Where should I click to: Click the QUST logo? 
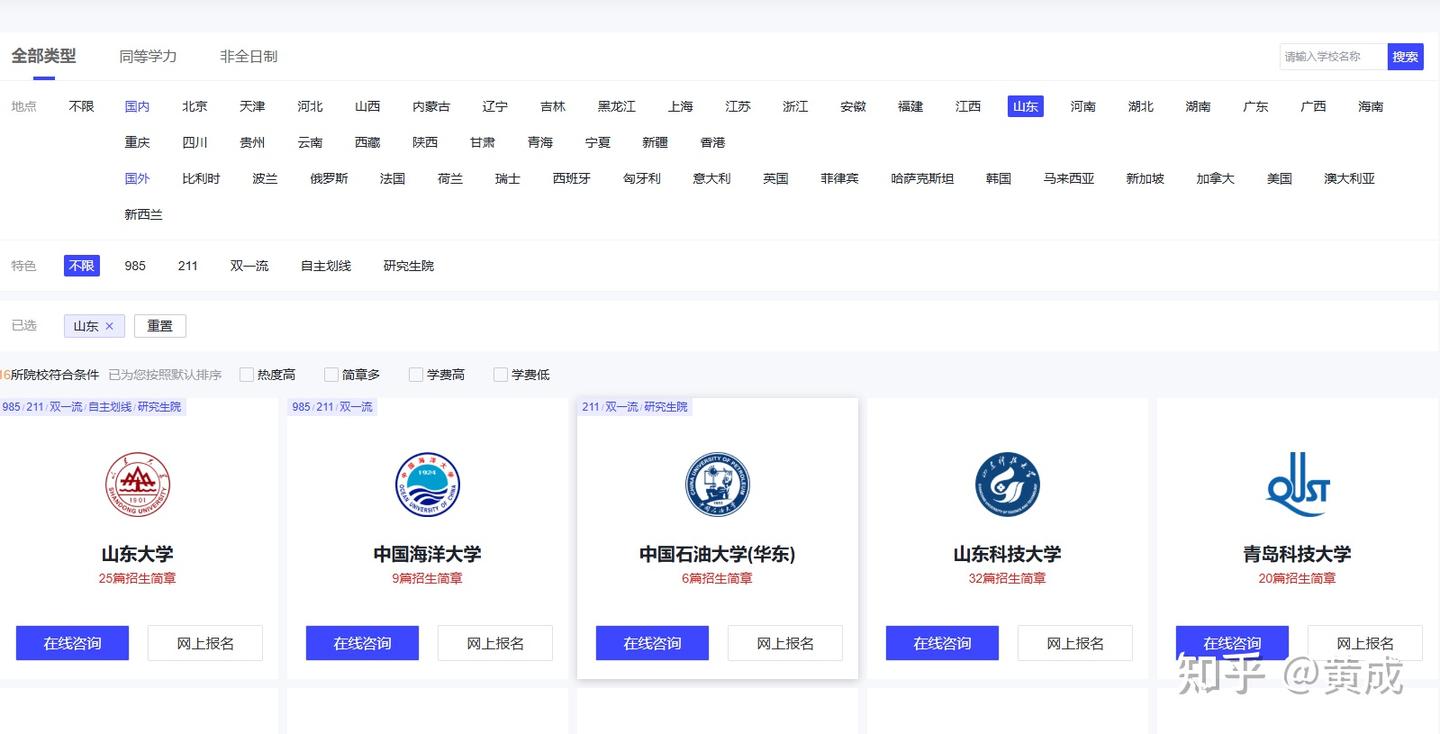pos(1297,484)
